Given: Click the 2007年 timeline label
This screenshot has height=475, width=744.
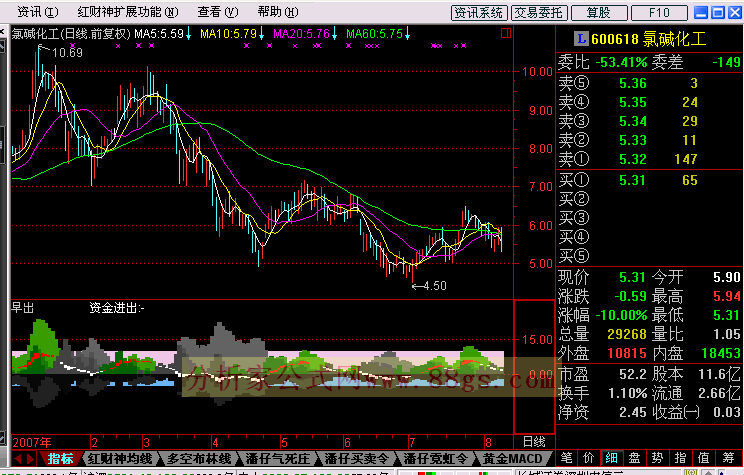Looking at the screenshot, I should pos(32,442).
